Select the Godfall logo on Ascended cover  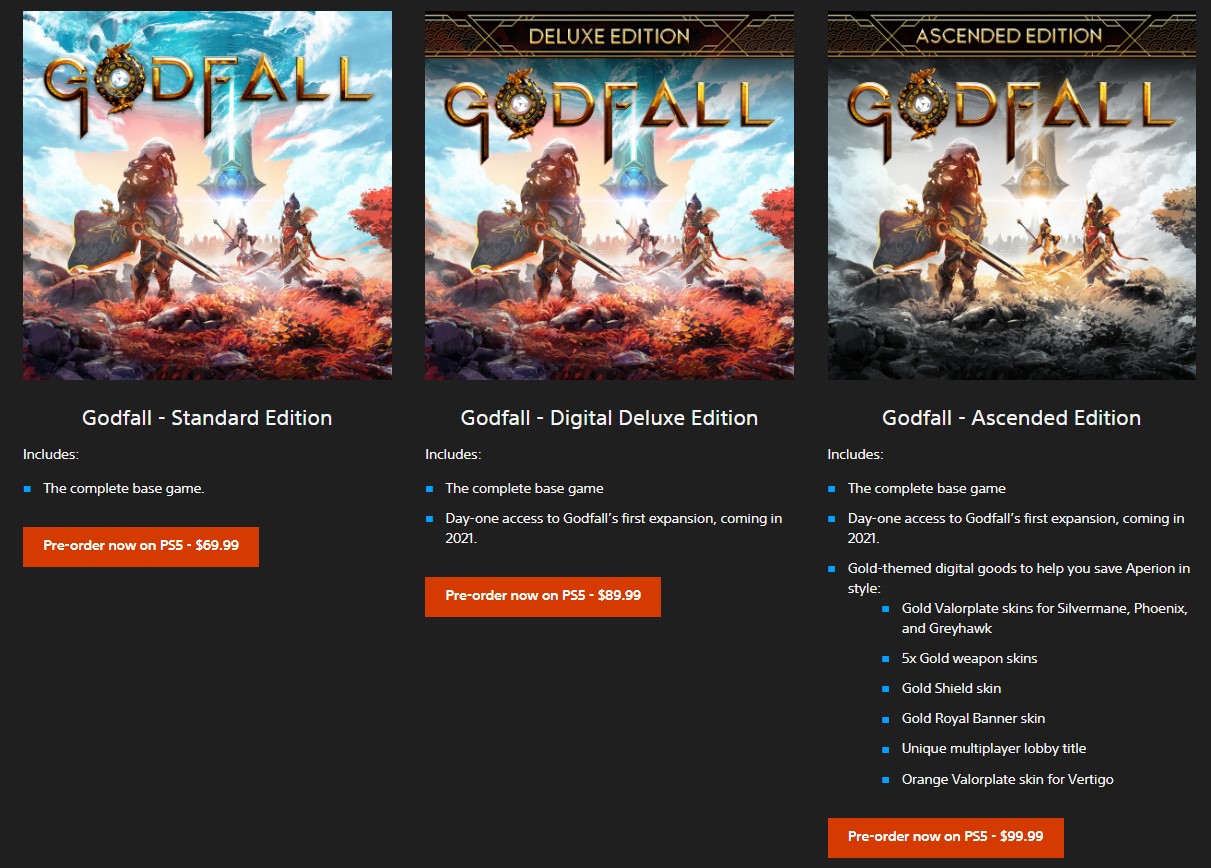tap(1011, 110)
